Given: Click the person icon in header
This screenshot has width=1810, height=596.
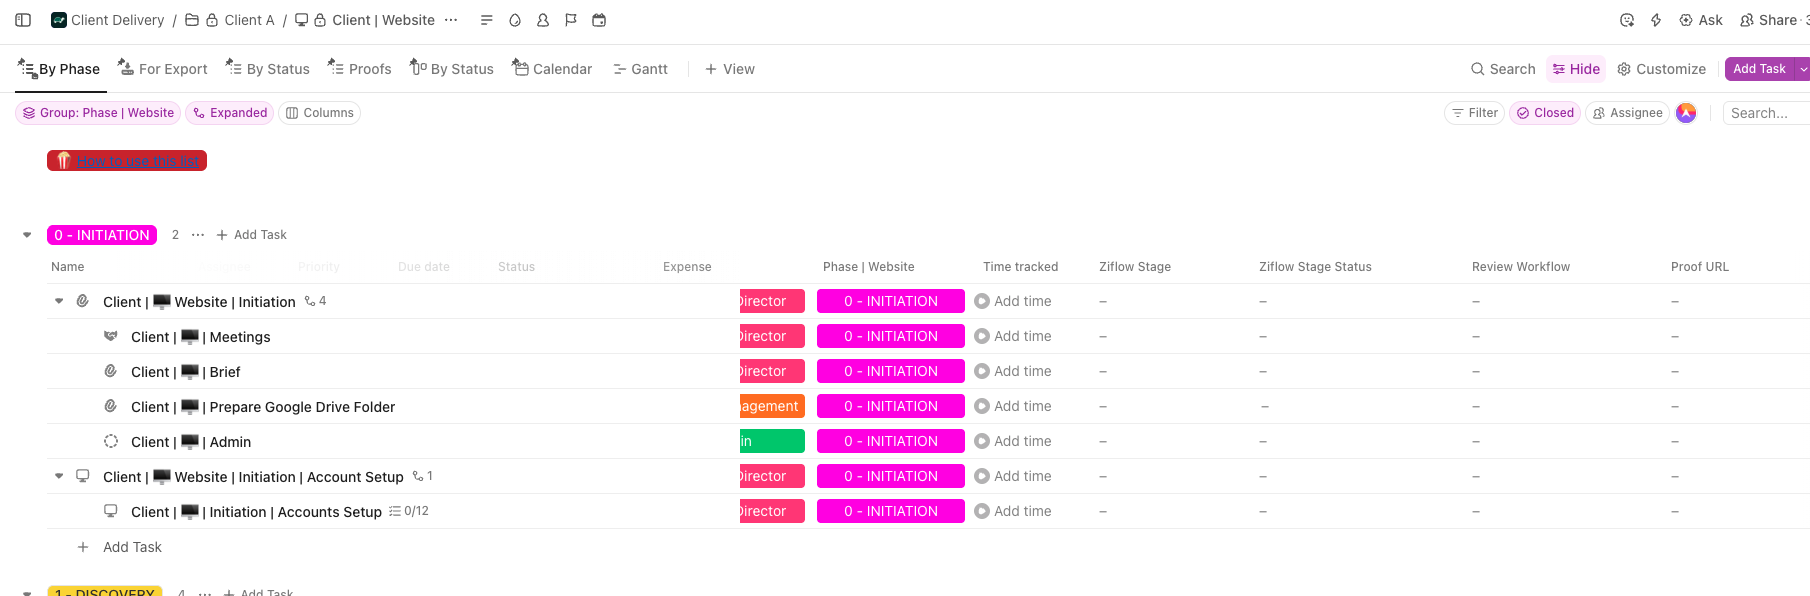Looking at the screenshot, I should click(x=543, y=20).
